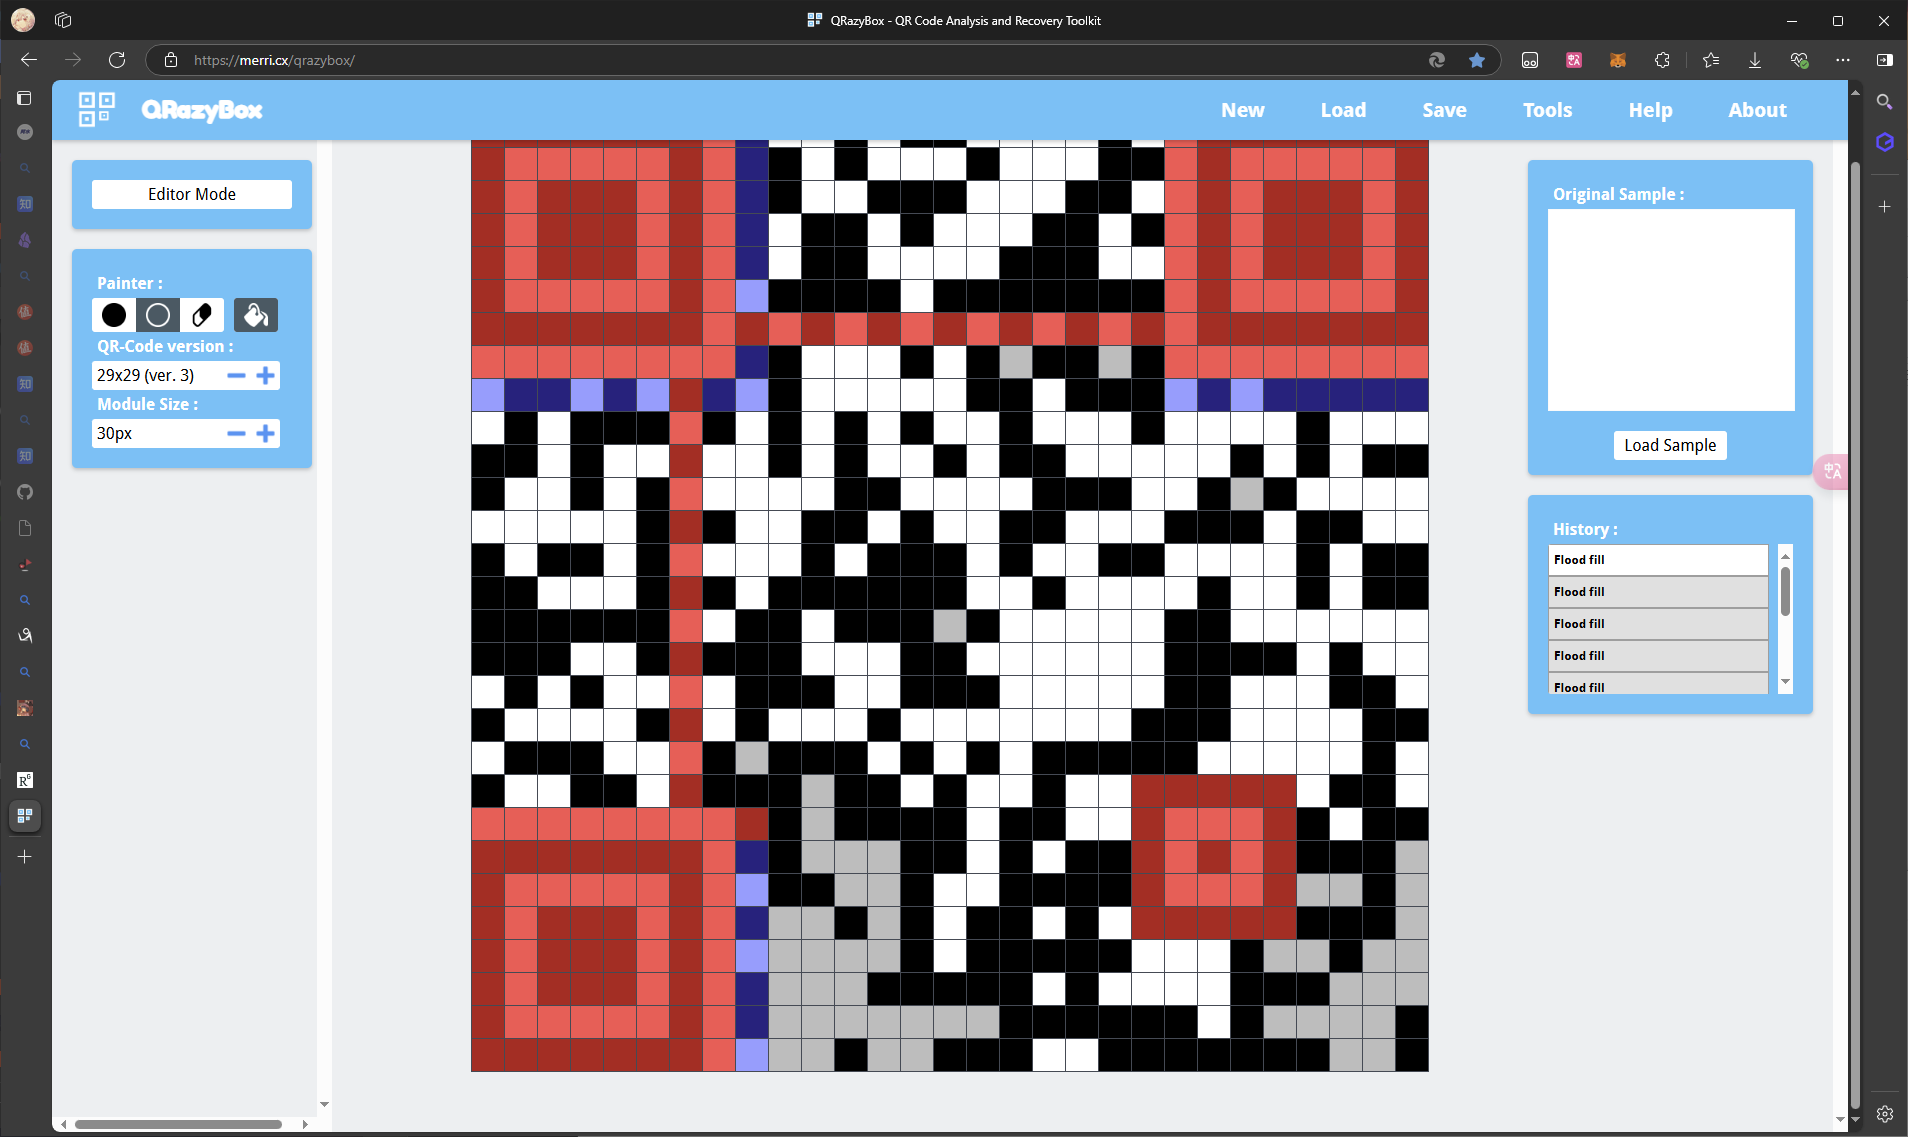Select the second Flood fill history entry
Image resolution: width=1908 pixels, height=1137 pixels.
[1658, 592]
